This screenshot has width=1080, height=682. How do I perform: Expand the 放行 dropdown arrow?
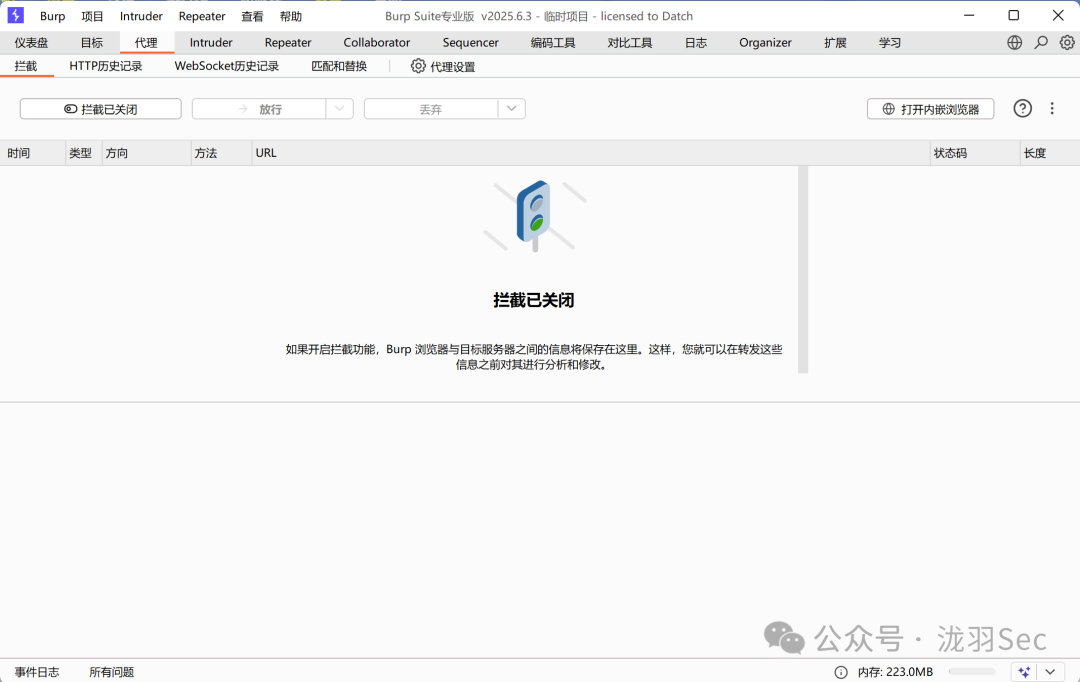(340, 109)
